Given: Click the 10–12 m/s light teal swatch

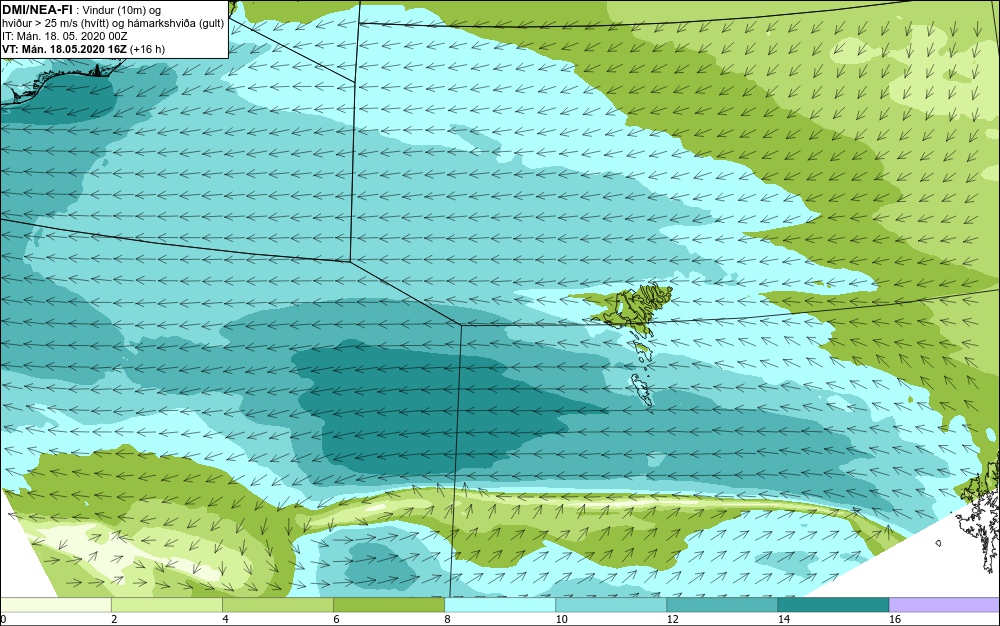Looking at the screenshot, I should (611, 604).
